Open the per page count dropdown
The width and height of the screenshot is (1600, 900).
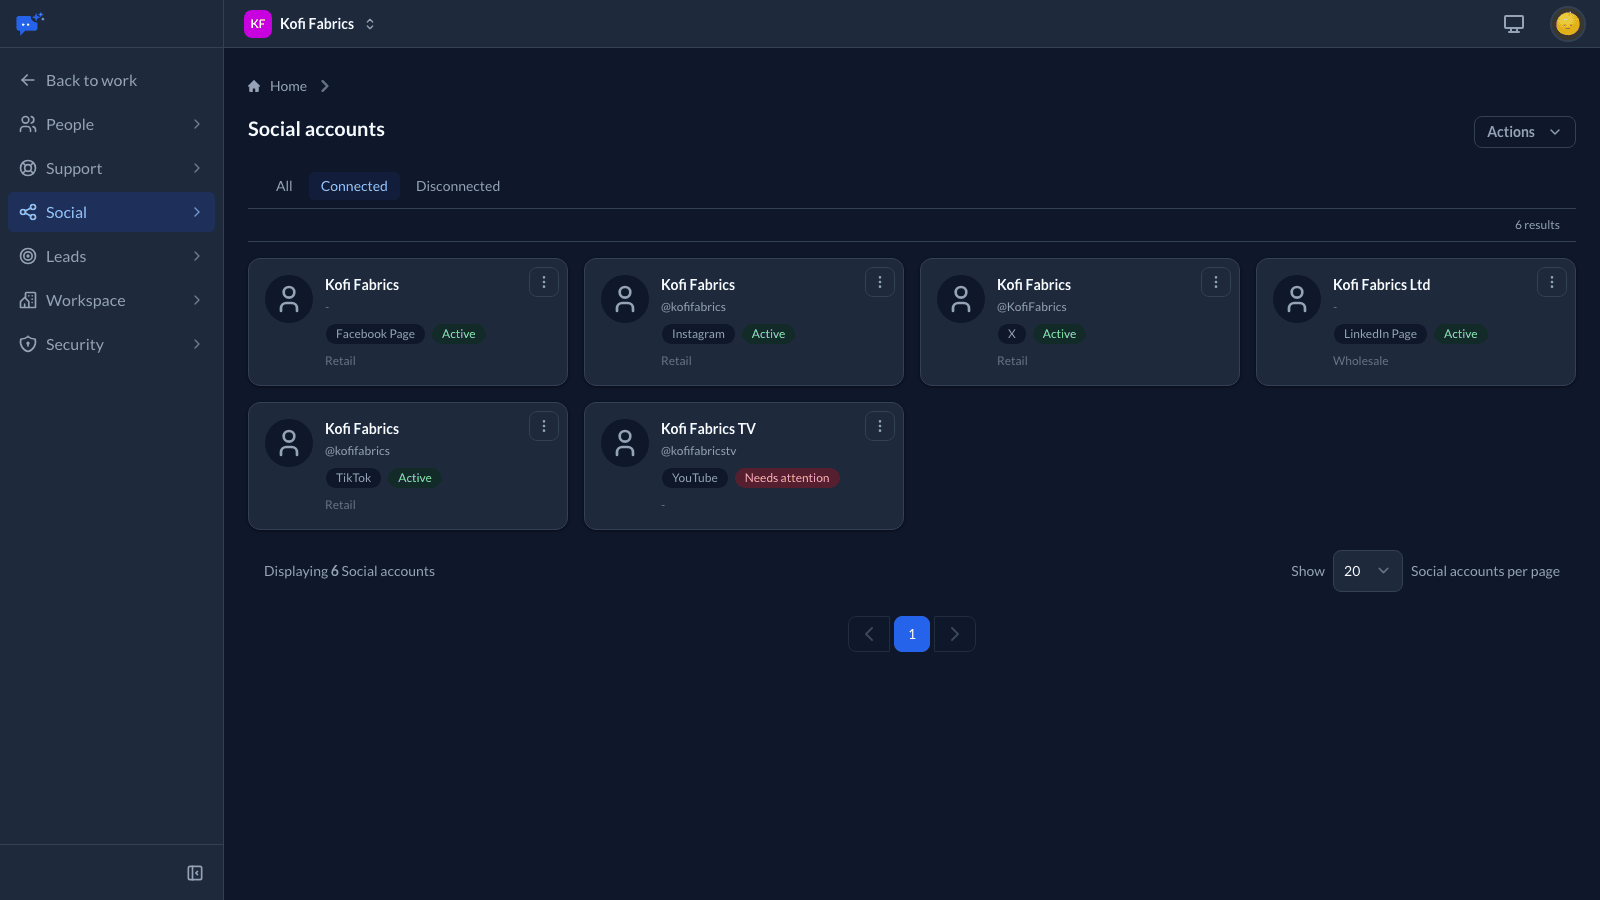click(x=1367, y=571)
